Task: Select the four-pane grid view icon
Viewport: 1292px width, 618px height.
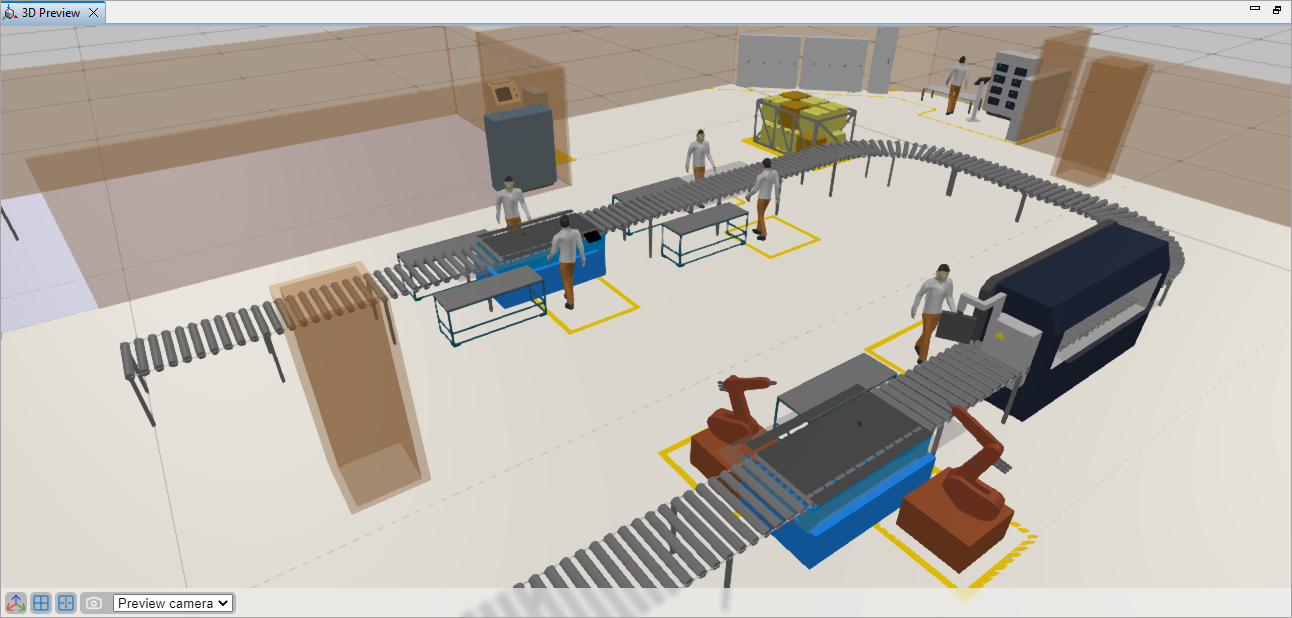Action: point(41,603)
